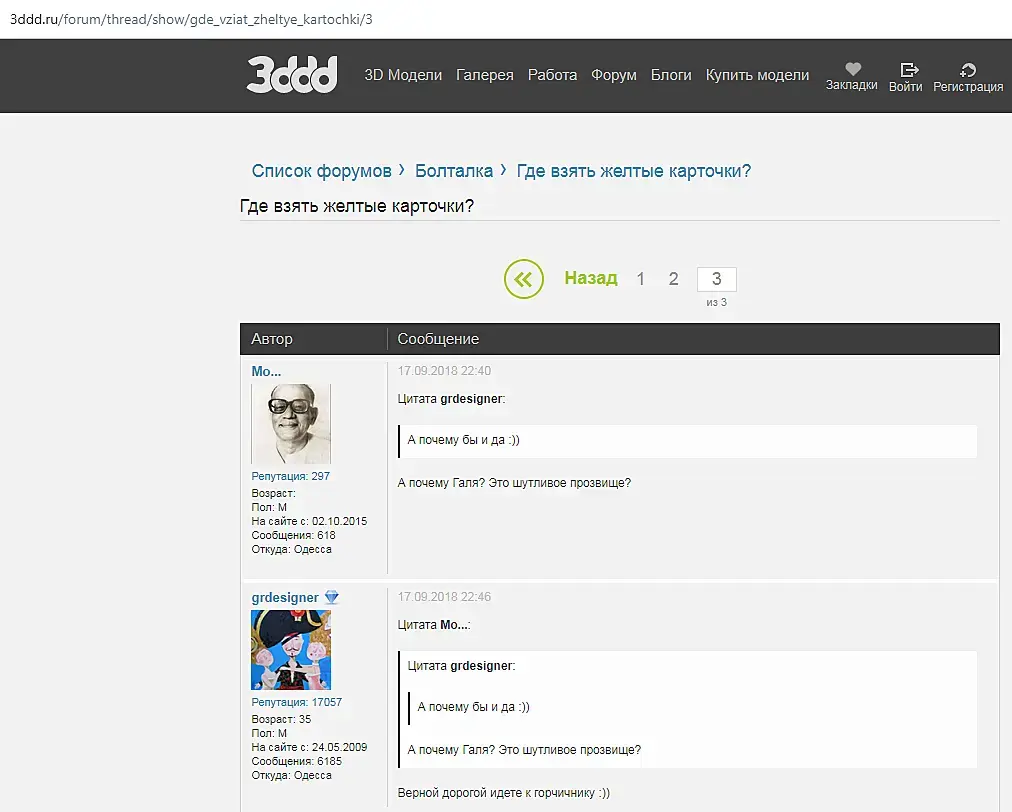This screenshot has height=812, width=1012.
Task: Click Сообщения: 6185 text
Action: pos(296,761)
